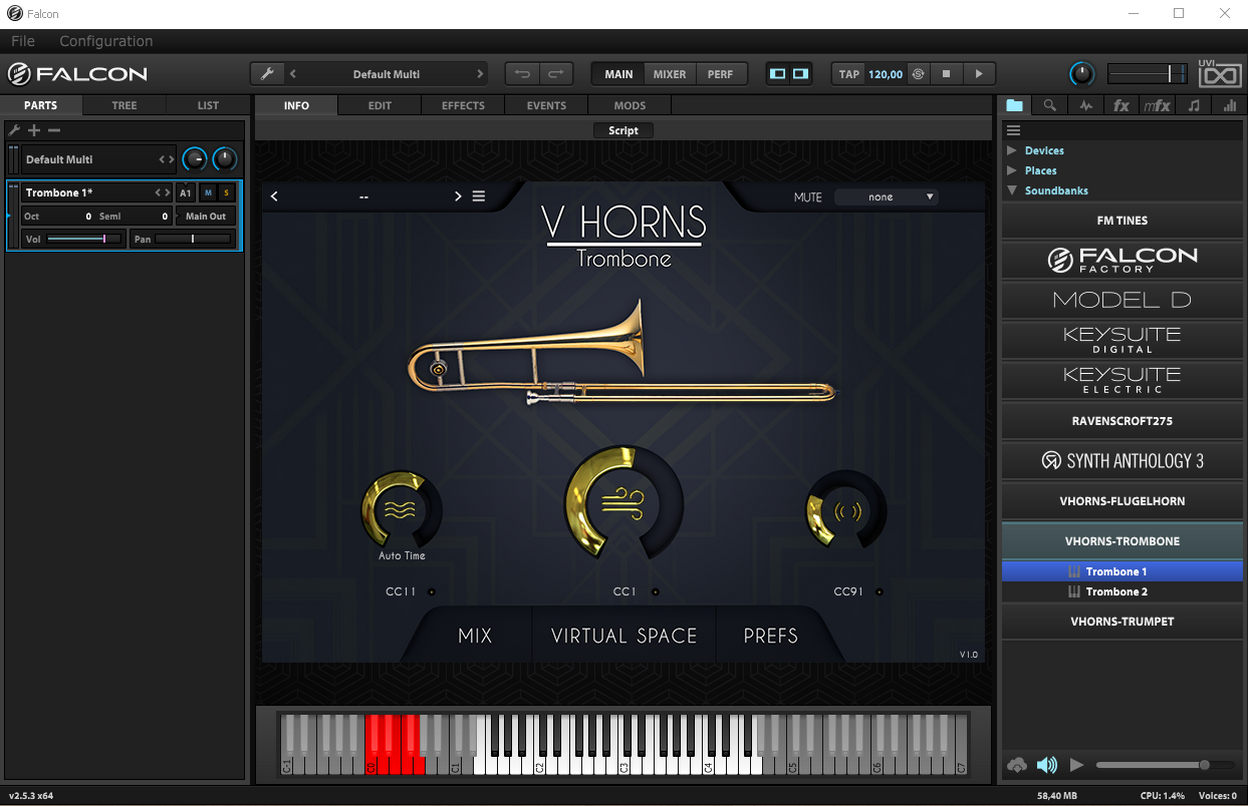Switch to MAIN view

pyautogui.click(x=618, y=74)
